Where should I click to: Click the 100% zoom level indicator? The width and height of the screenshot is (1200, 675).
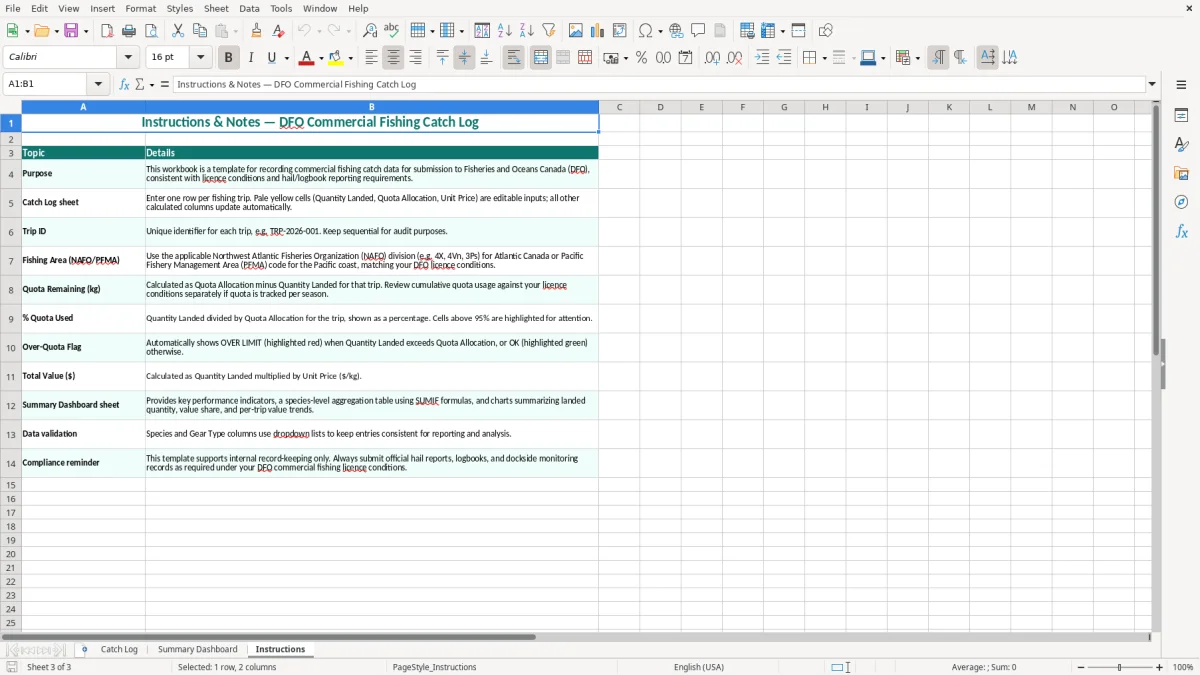click(x=1183, y=667)
